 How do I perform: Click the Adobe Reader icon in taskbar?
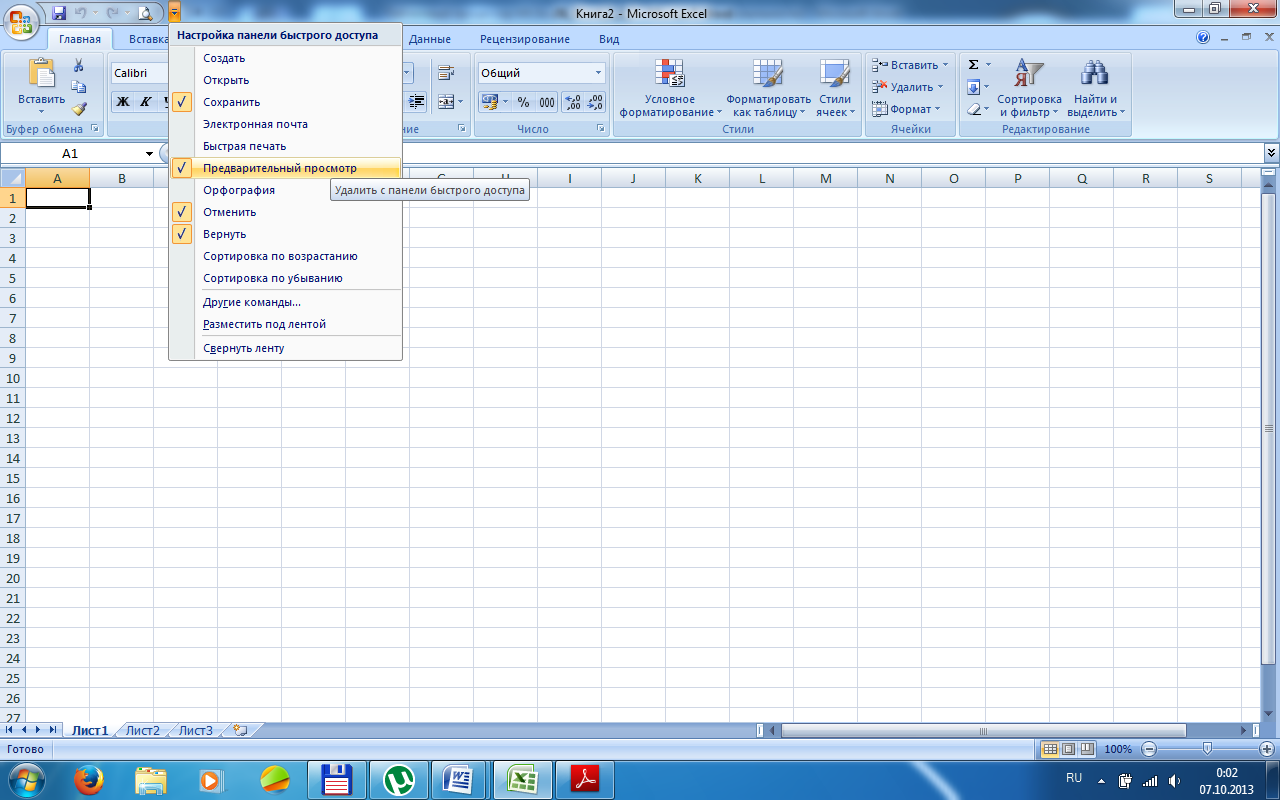pos(583,779)
